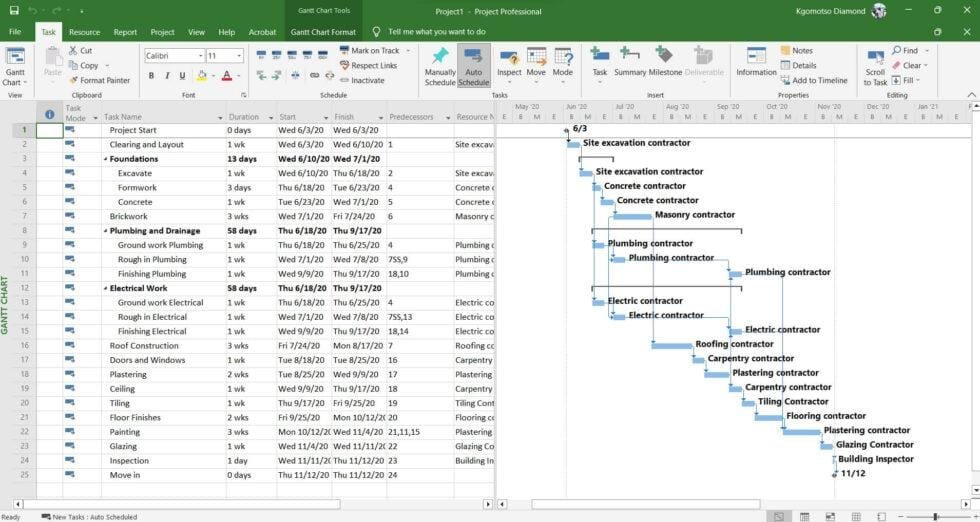
Task: Open the File menu
Action: [x=15, y=32]
